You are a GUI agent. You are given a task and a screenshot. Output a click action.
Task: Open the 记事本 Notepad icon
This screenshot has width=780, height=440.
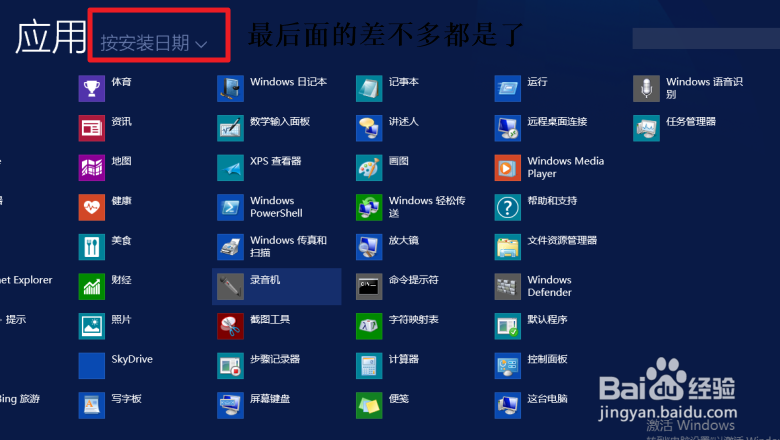pyautogui.click(x=369, y=88)
